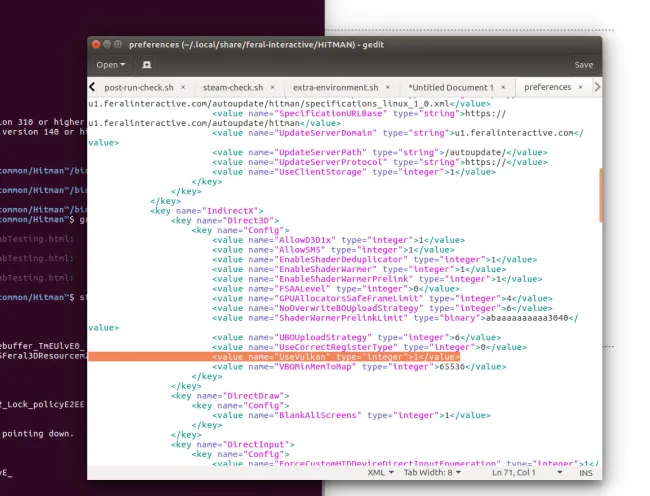650x496 pixels.
Task: Click the UpdateServerPath line
Action: click(380, 152)
